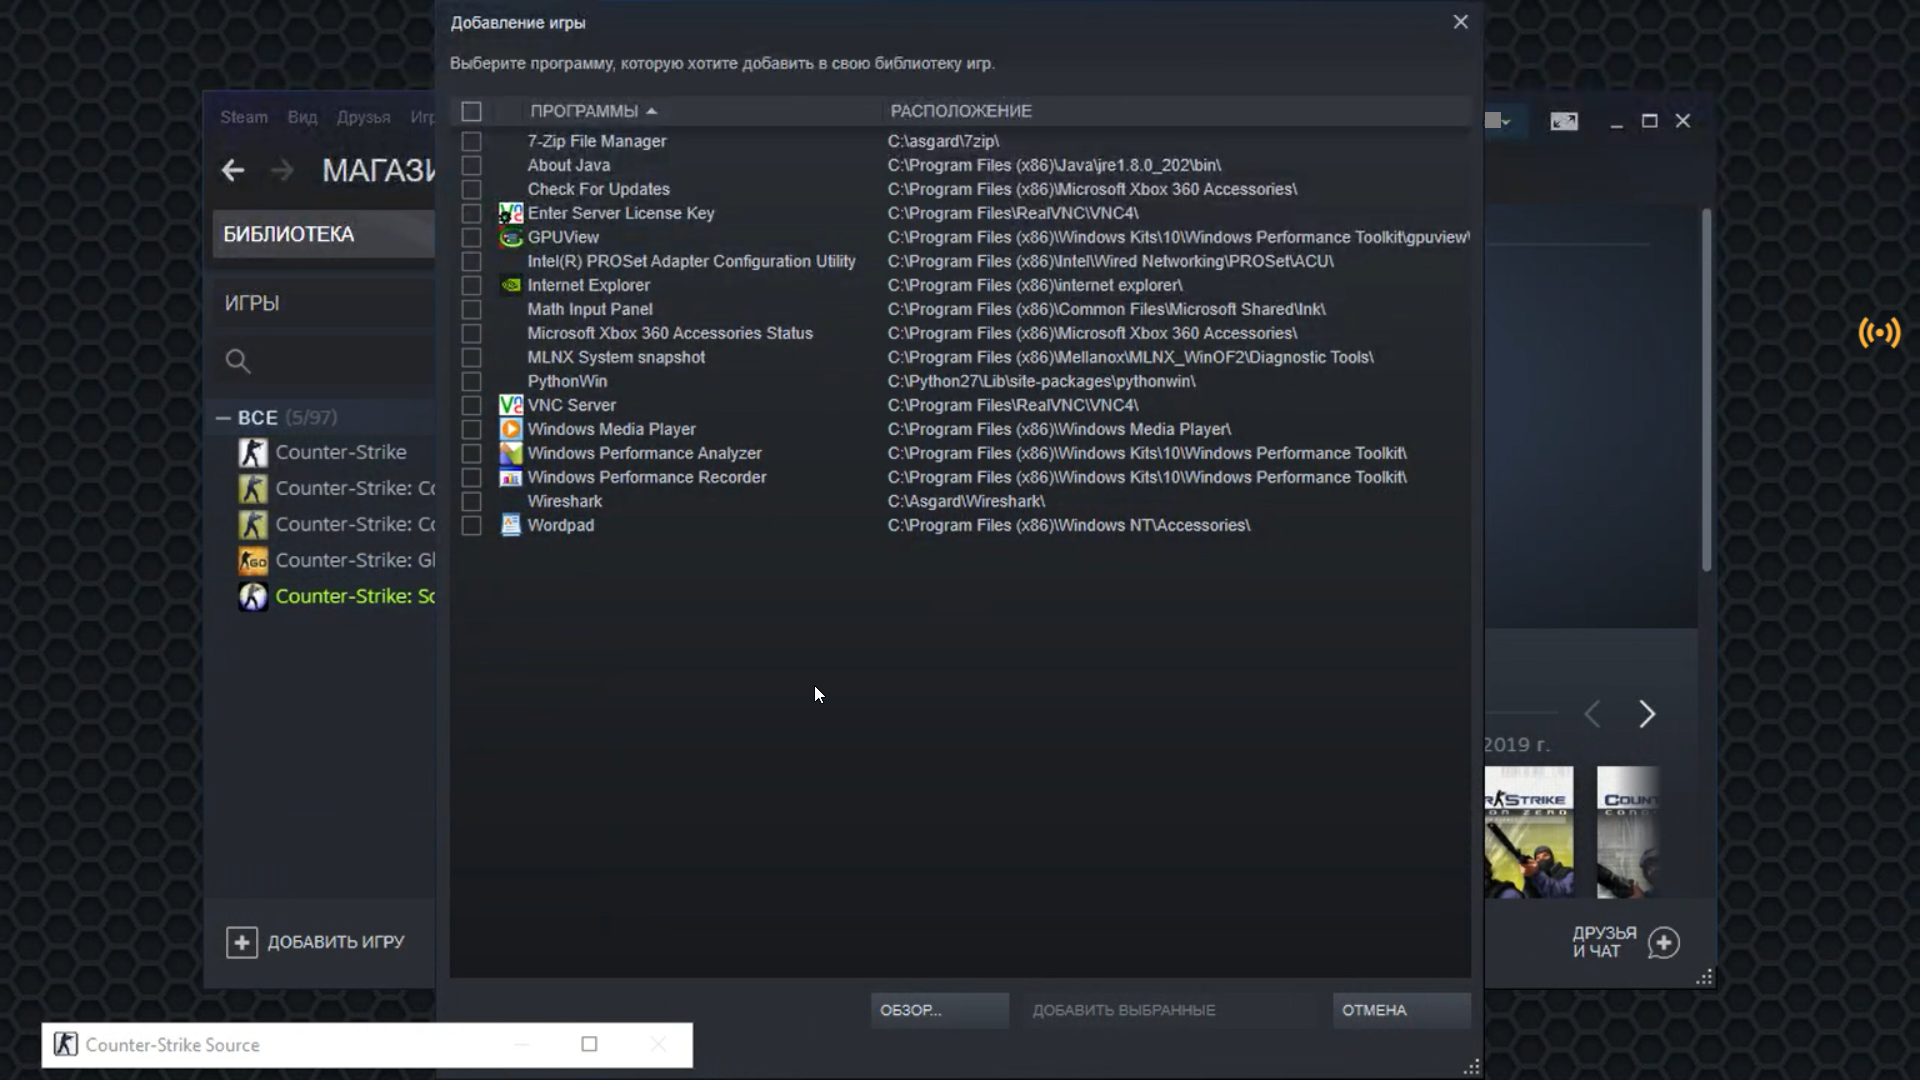Show next item with right chevron

click(1647, 714)
